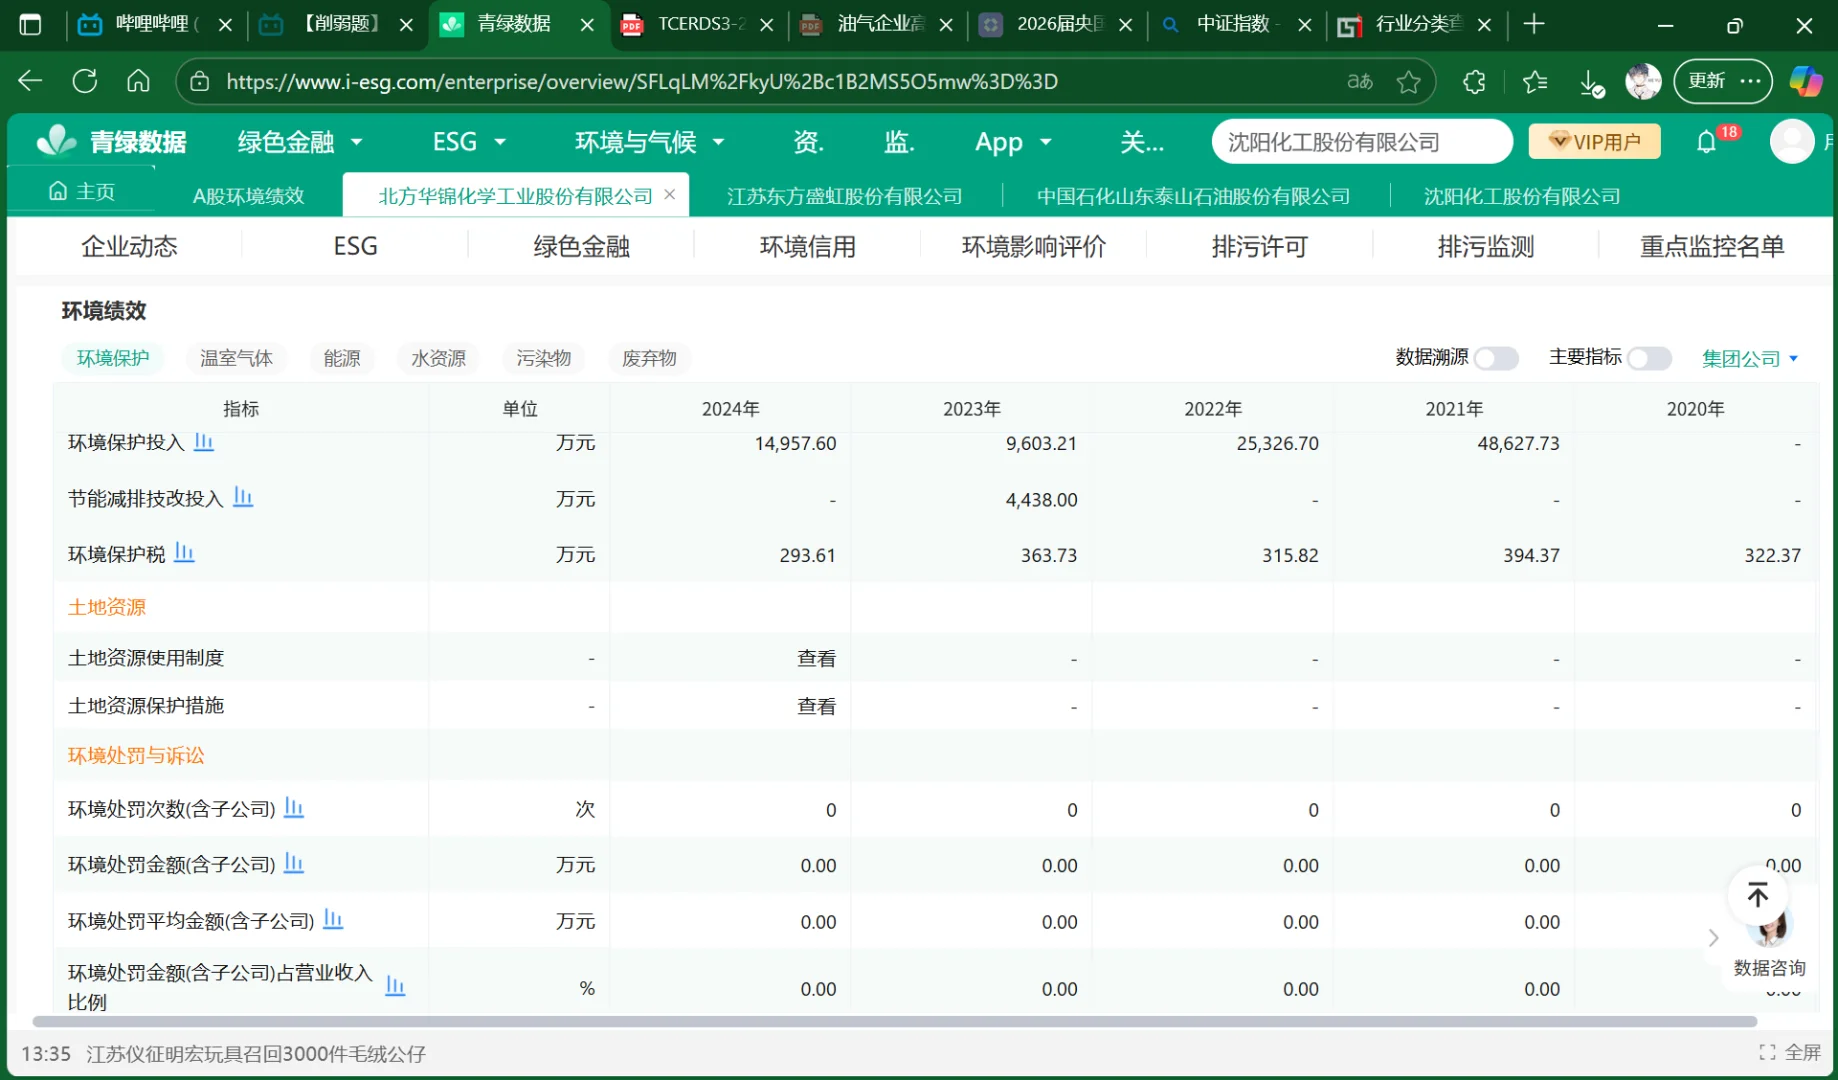Expand the side panel chevron near 数据咨询
The height and width of the screenshot is (1080, 1838).
click(x=1713, y=937)
